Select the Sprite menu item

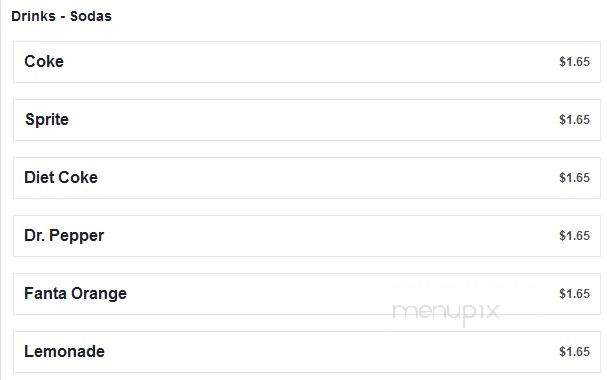tap(46, 120)
